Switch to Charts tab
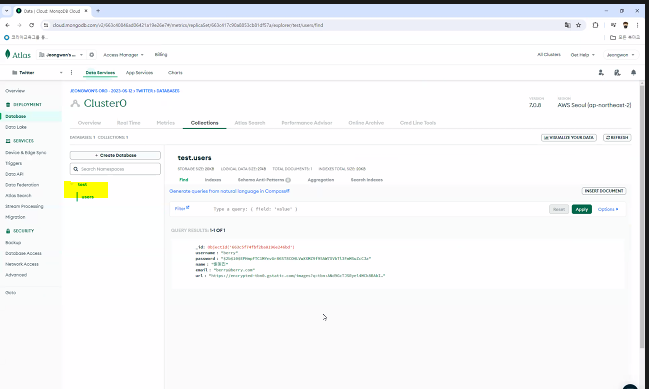The width and height of the screenshot is (649, 389). pyautogui.click(x=175, y=72)
